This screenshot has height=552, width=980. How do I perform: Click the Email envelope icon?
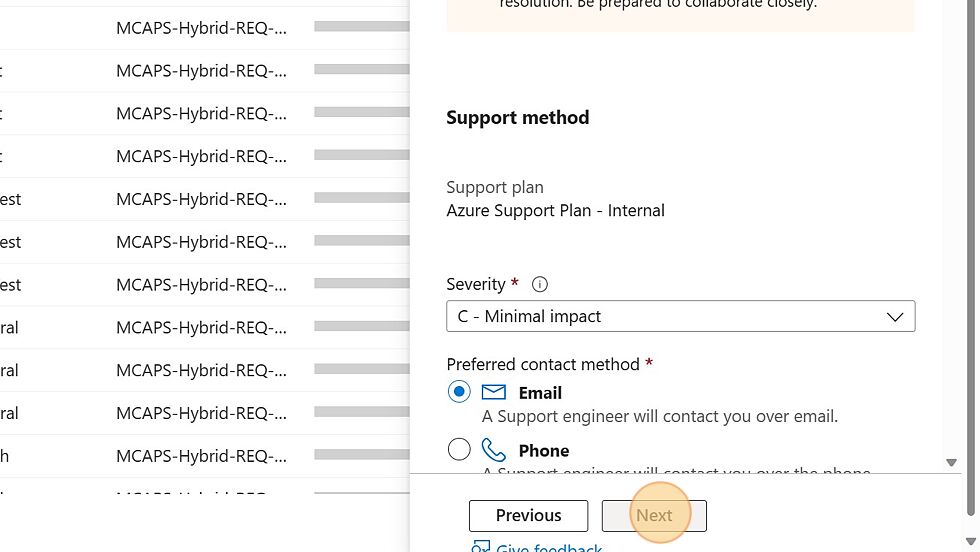(x=493, y=392)
